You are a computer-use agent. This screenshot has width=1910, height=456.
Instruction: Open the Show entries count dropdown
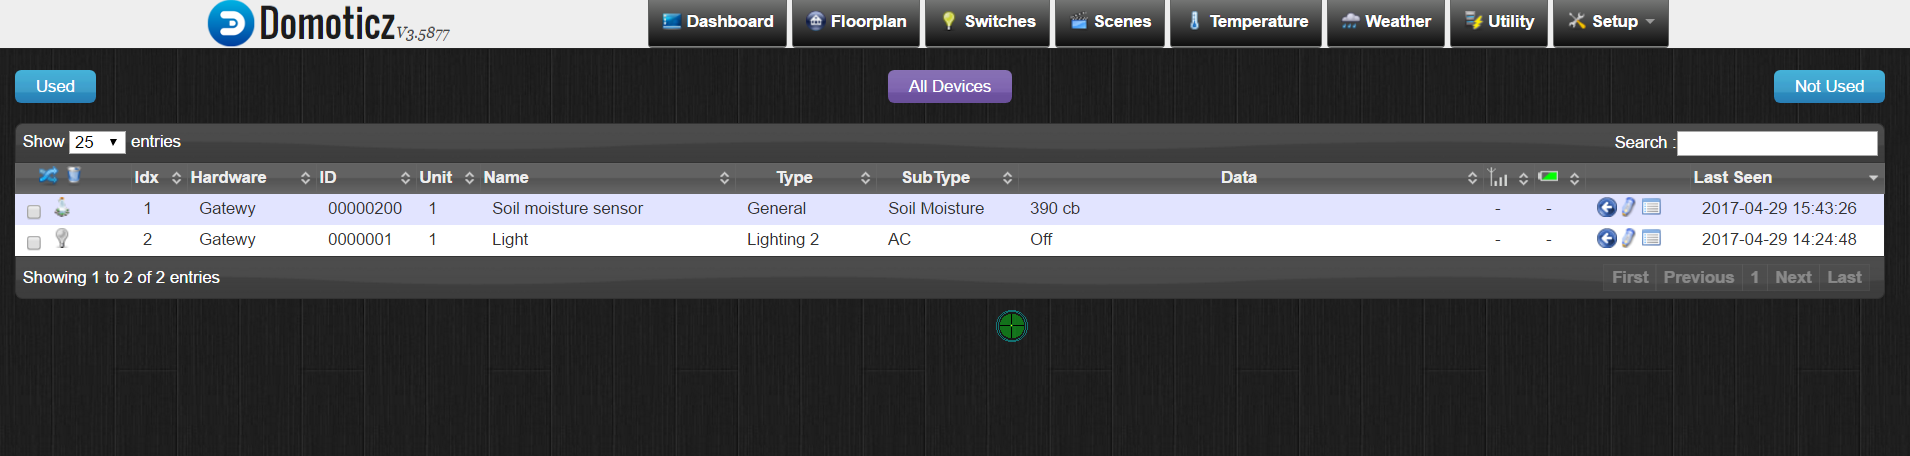[x=97, y=142]
